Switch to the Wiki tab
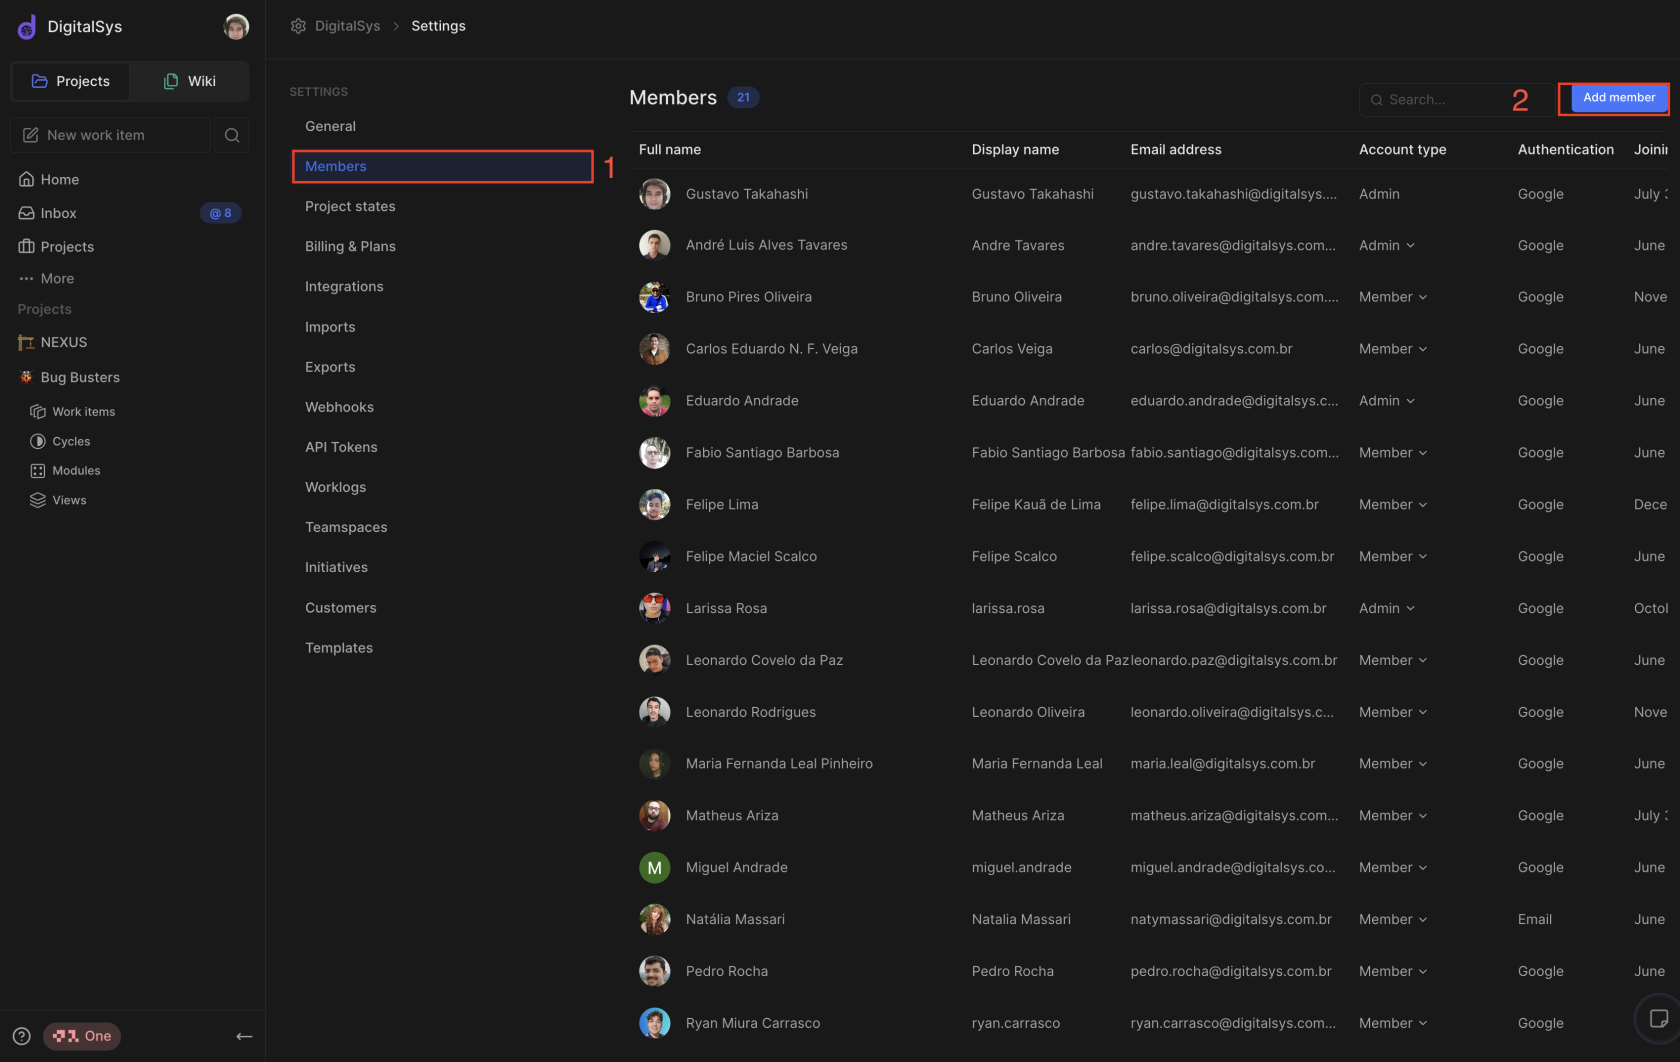The height and width of the screenshot is (1062, 1680). pos(190,81)
